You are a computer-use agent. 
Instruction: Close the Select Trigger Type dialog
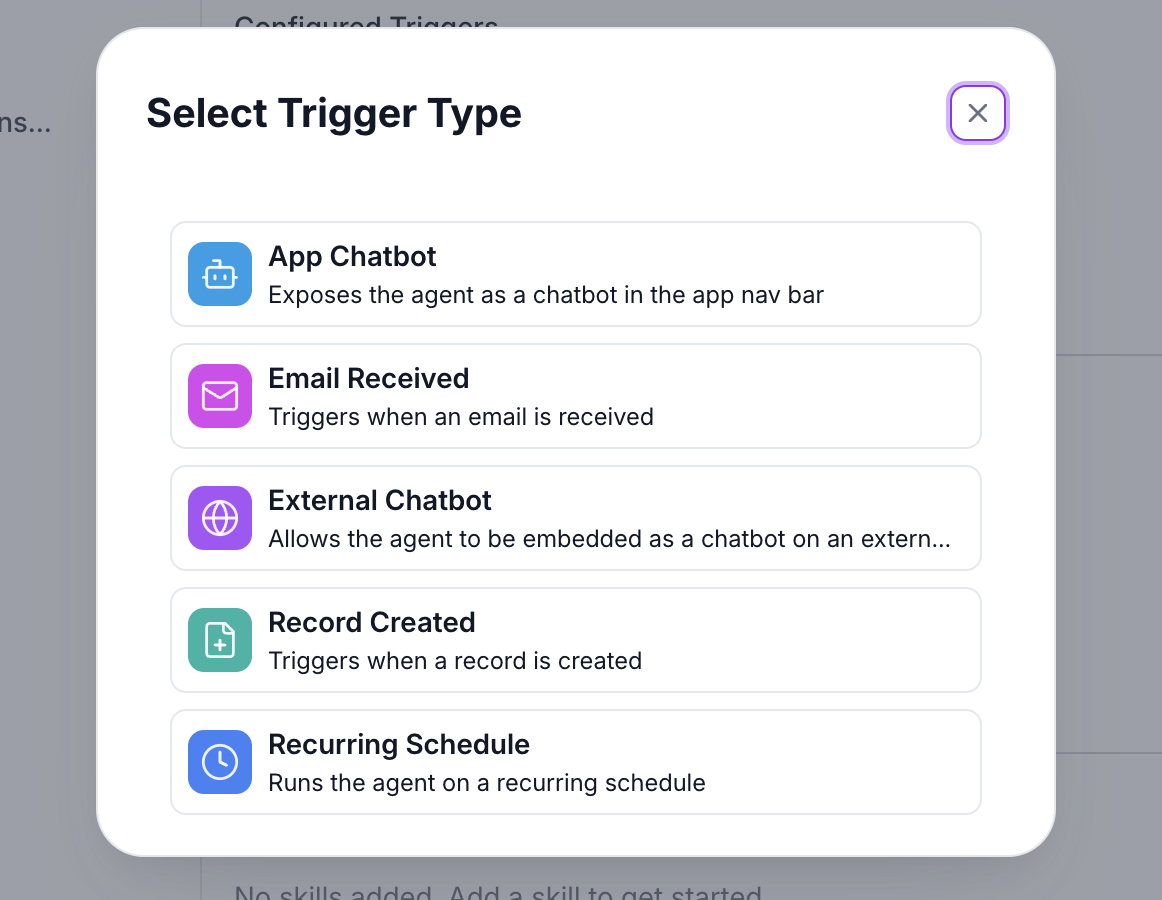point(977,113)
